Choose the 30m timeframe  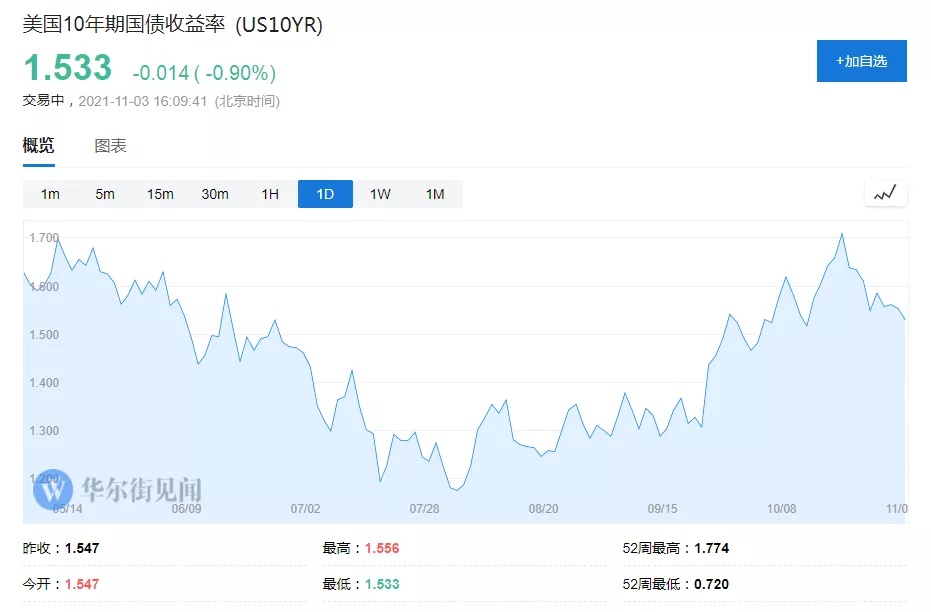(215, 194)
